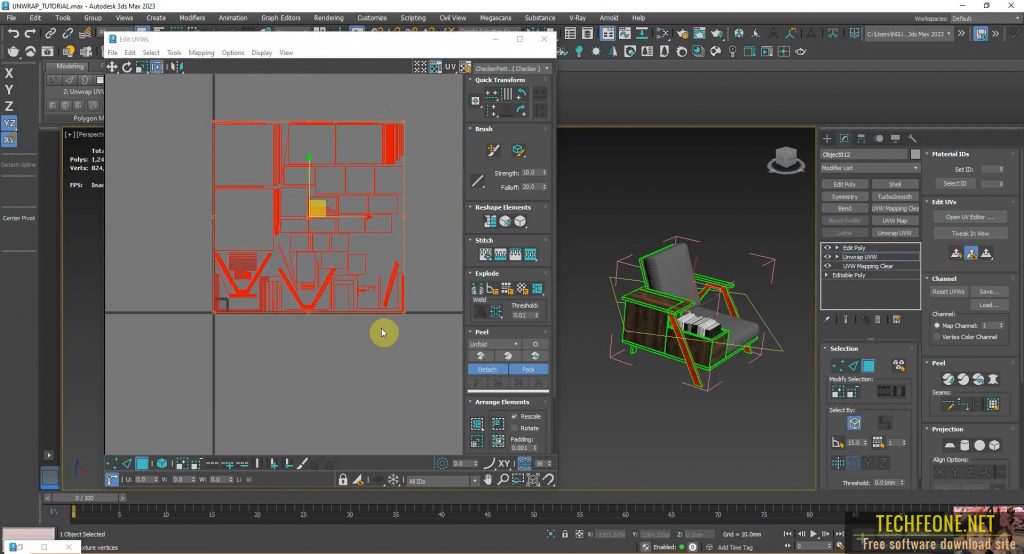Toggle the YZ axis constraint button
Image resolution: width=1024 pixels, height=554 pixels.
click(x=9, y=123)
